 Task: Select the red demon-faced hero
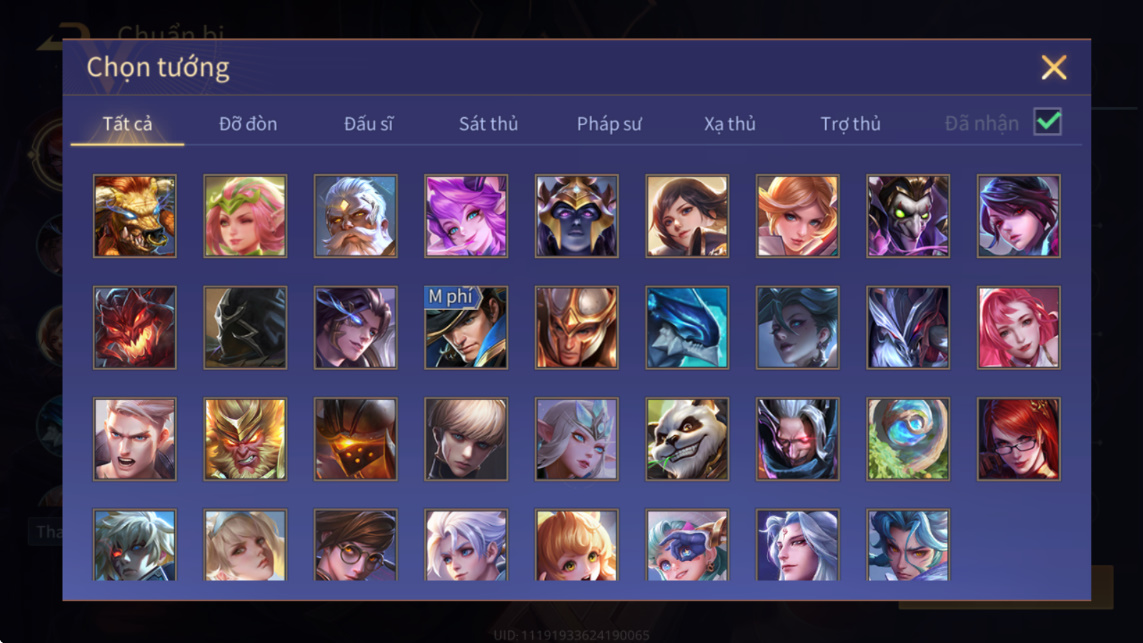point(135,327)
